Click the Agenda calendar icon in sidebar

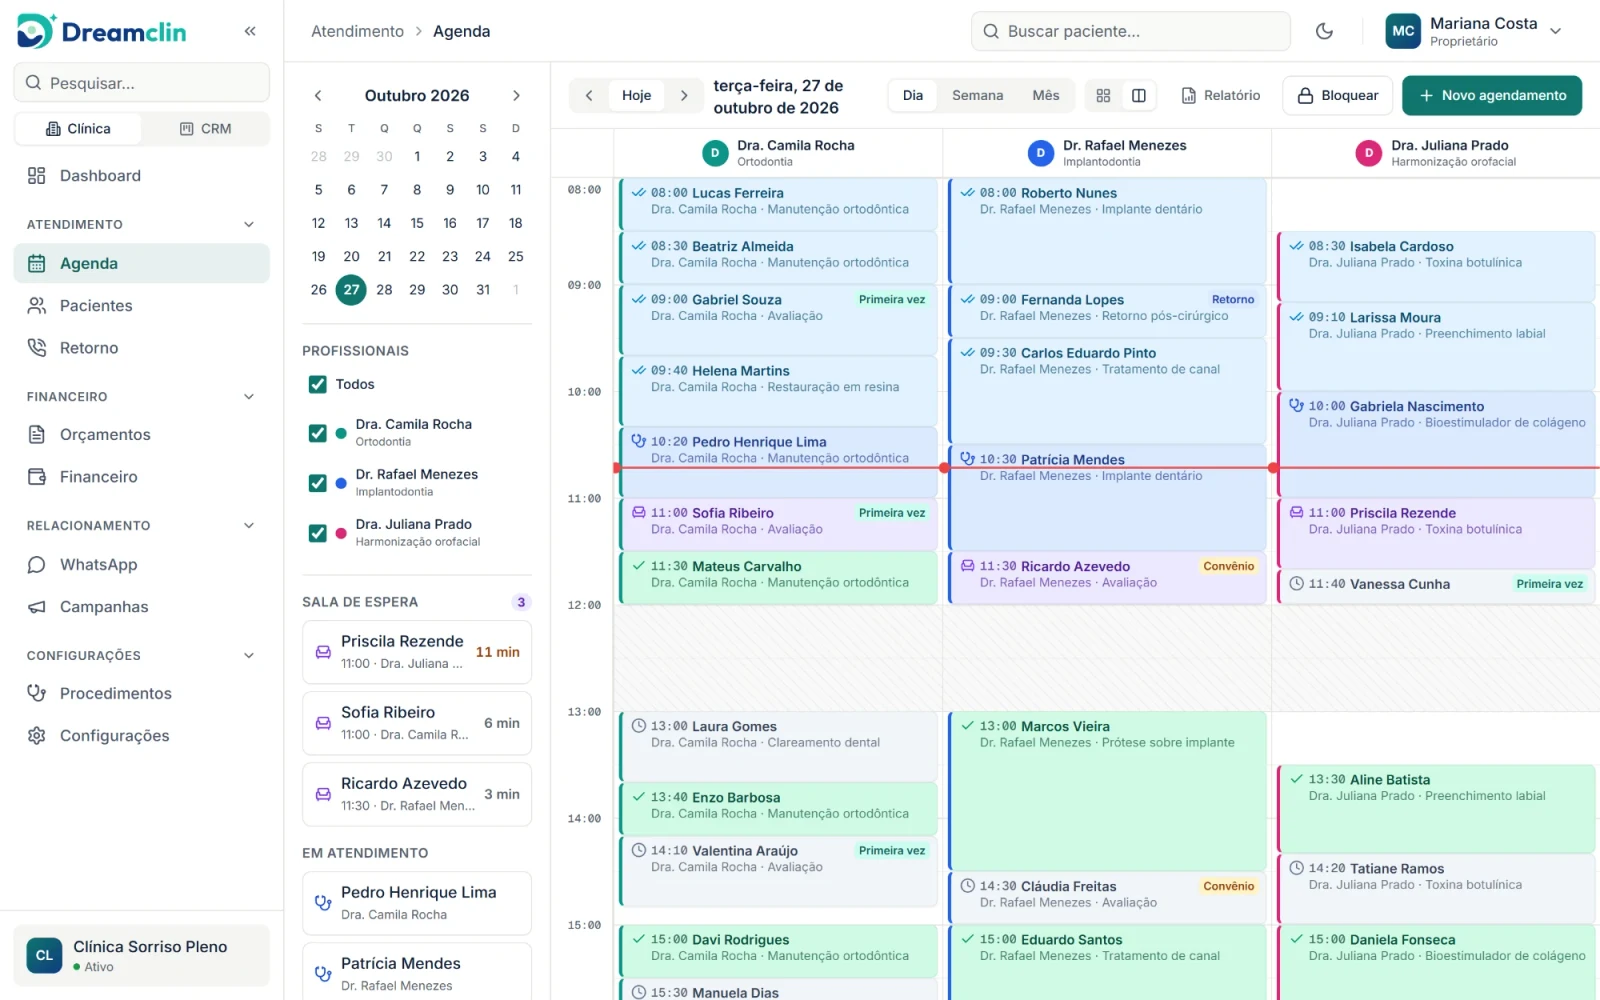coord(37,264)
